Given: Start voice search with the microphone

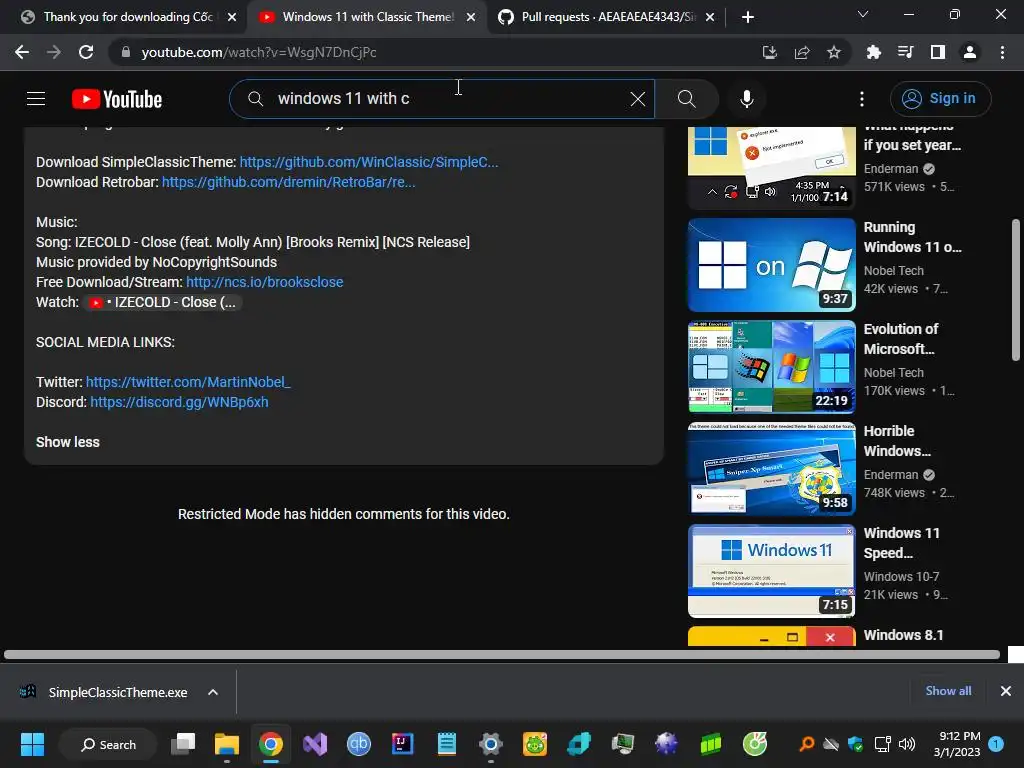Looking at the screenshot, I should point(746,99).
